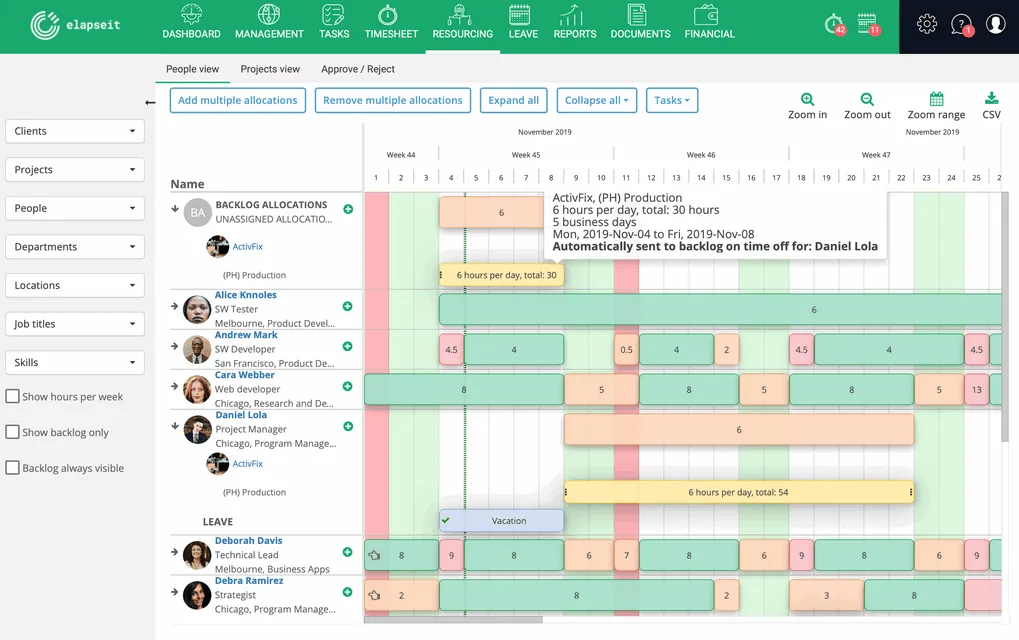Open the Locations filter dropdown

tap(75, 285)
